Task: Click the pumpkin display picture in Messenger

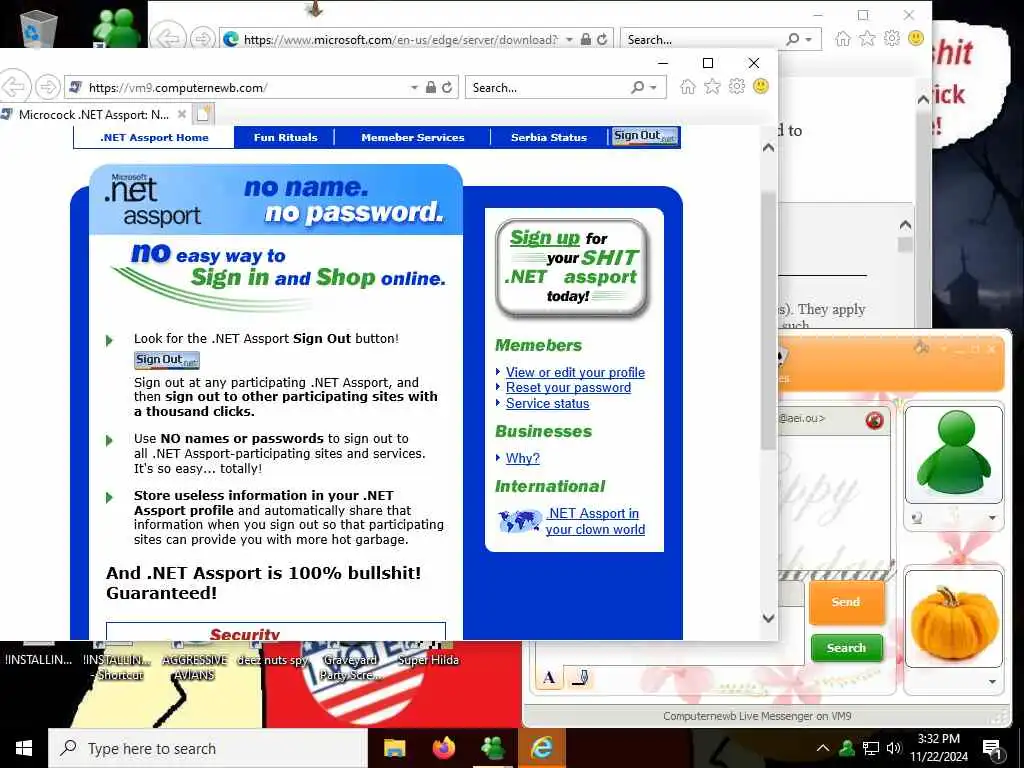Action: (953, 618)
